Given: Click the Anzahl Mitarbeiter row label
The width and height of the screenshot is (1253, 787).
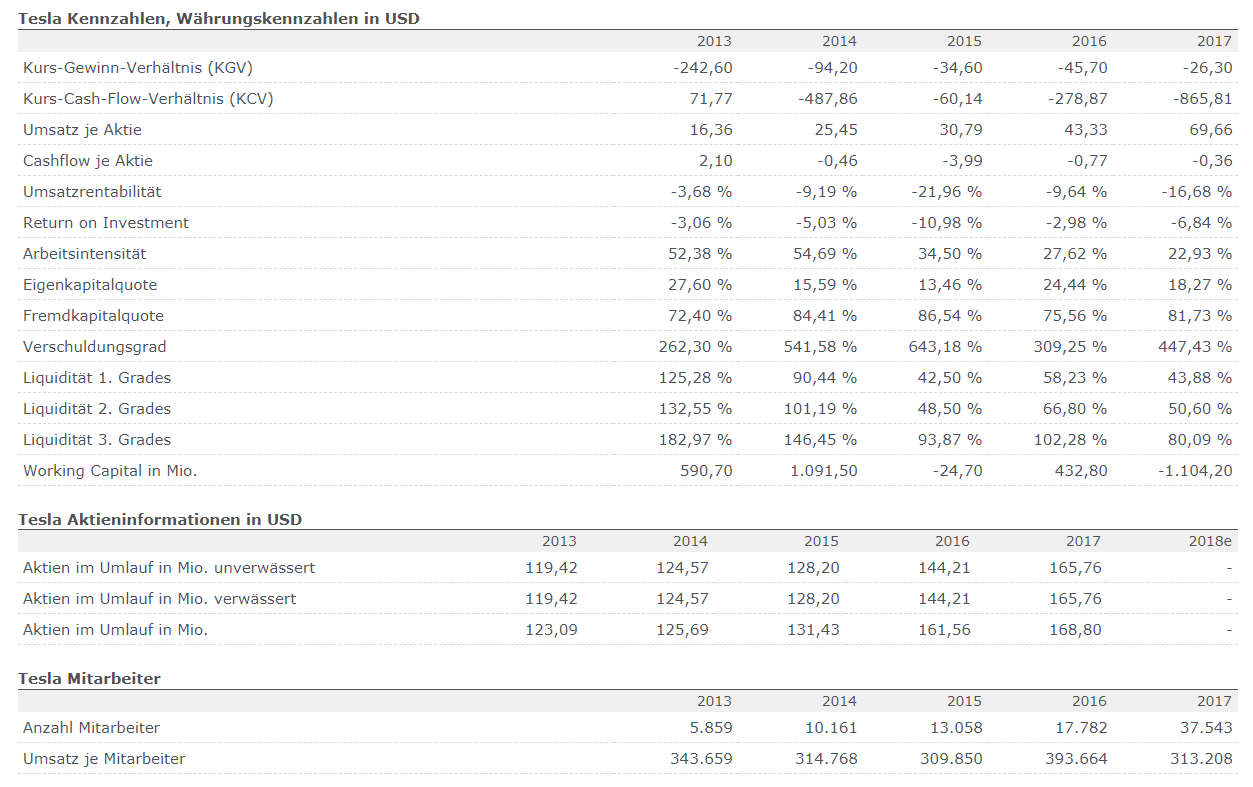Looking at the screenshot, I should pyautogui.click(x=91, y=728).
